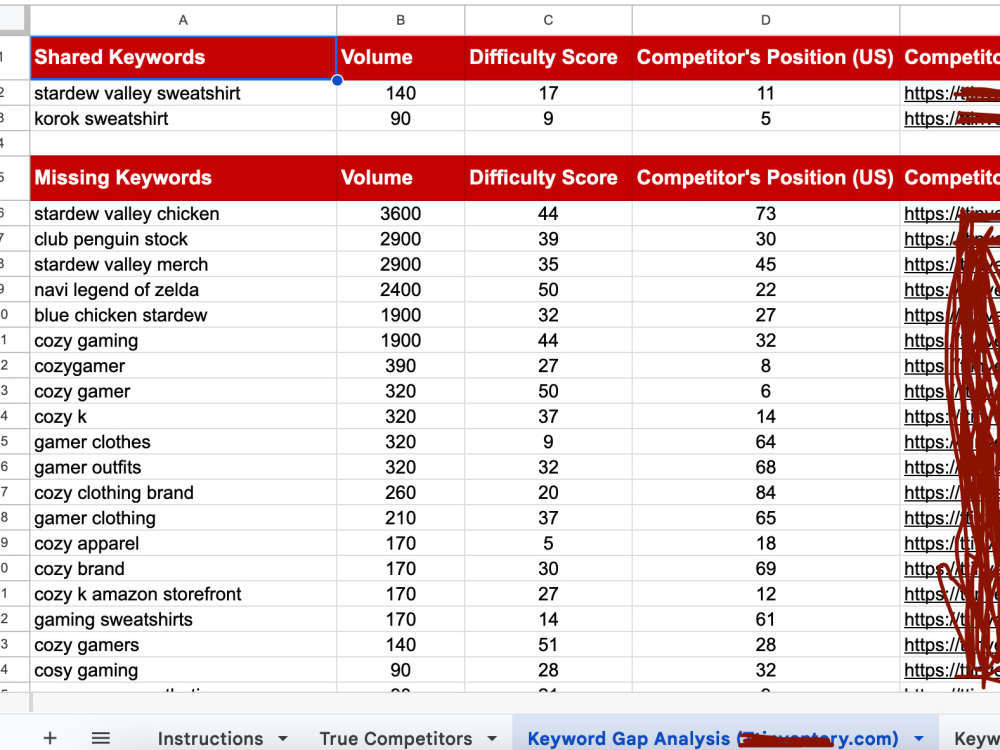Click volume 3600 for stardew valley chicken
1000x750 pixels.
click(x=401, y=214)
